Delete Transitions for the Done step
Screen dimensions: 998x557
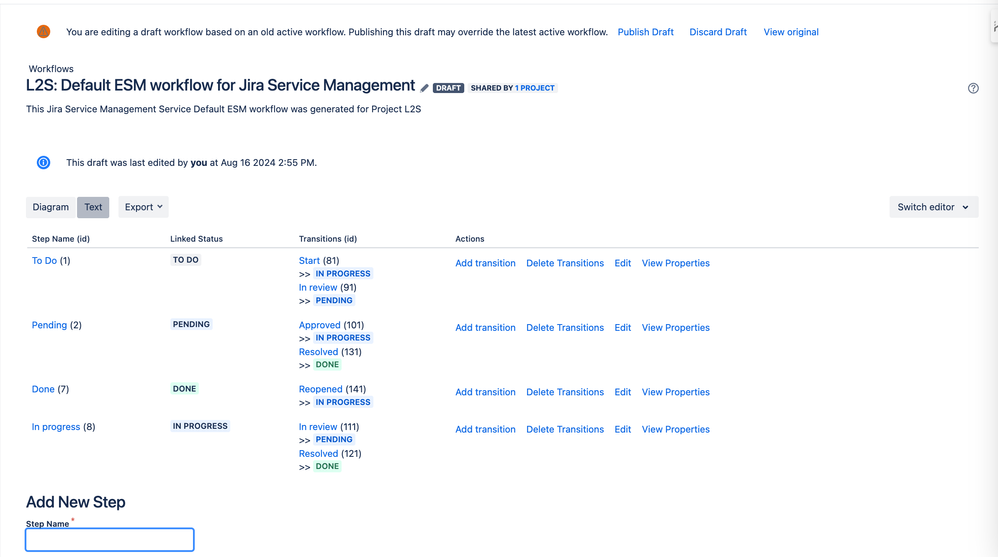point(565,391)
